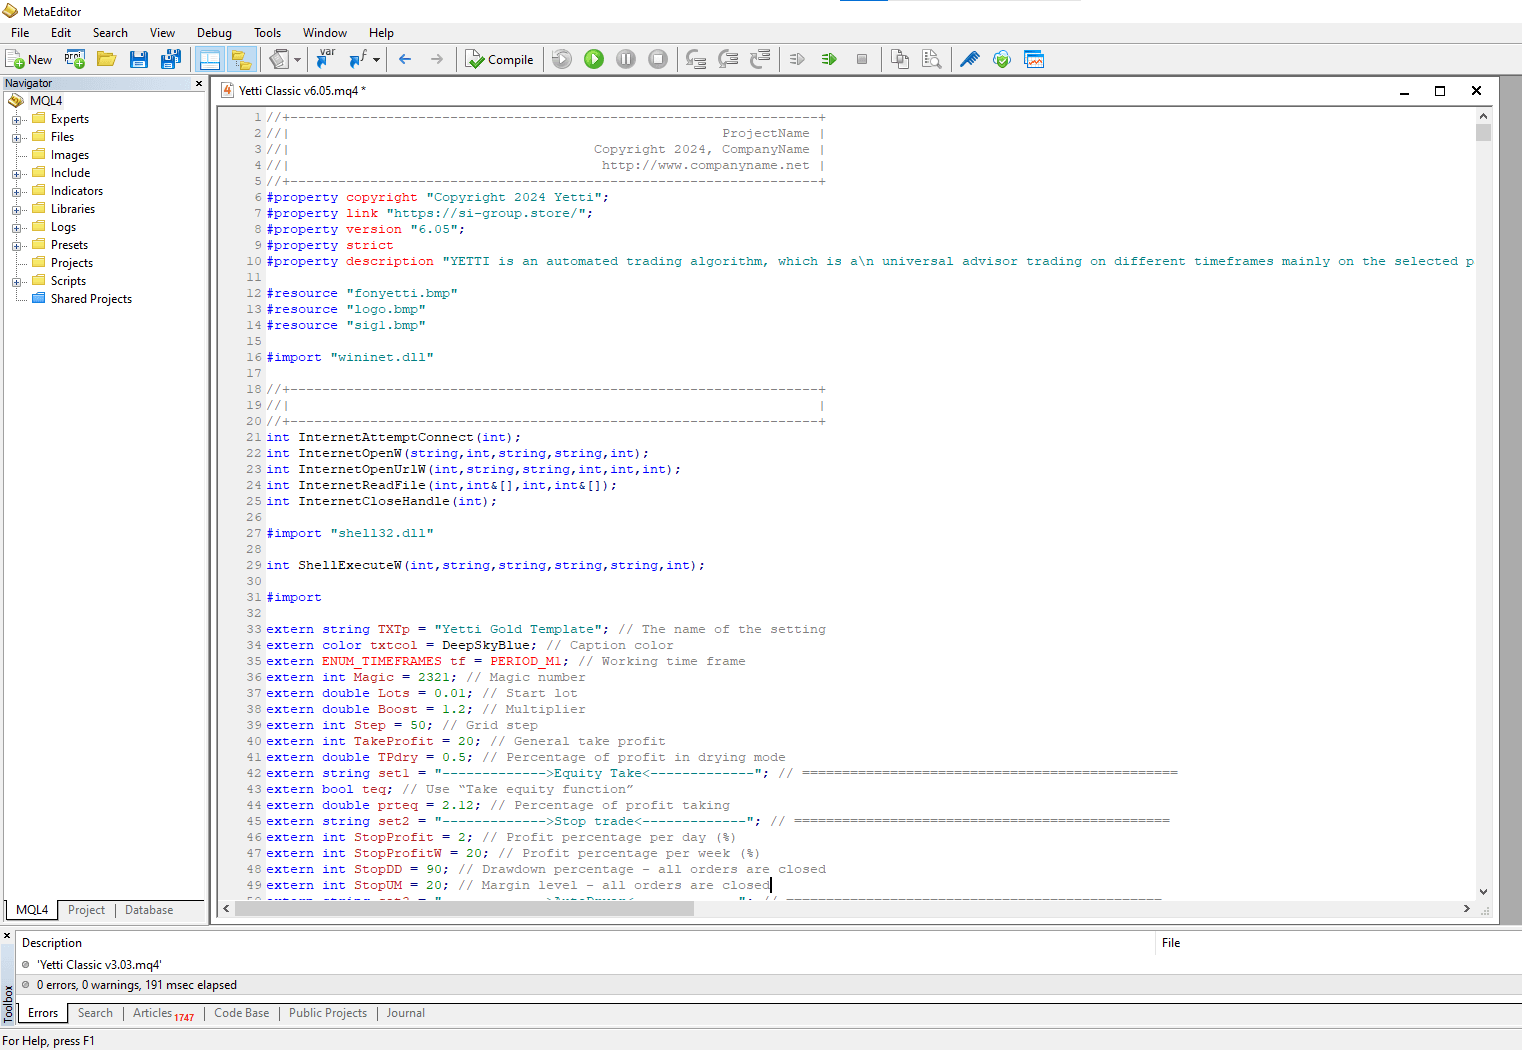Image resolution: width=1522 pixels, height=1050 pixels.
Task: Click the New project icon
Action: click(75, 60)
